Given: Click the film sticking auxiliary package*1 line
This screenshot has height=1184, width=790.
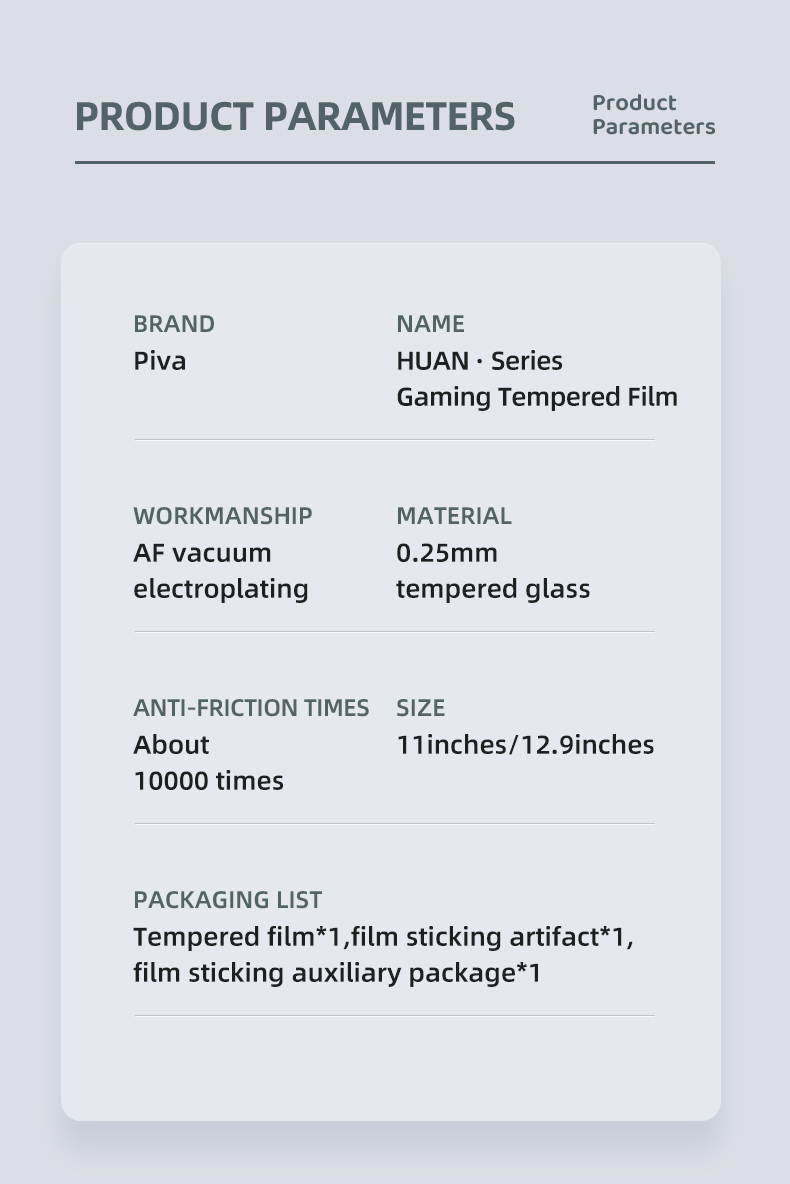Looking at the screenshot, I should [337, 973].
